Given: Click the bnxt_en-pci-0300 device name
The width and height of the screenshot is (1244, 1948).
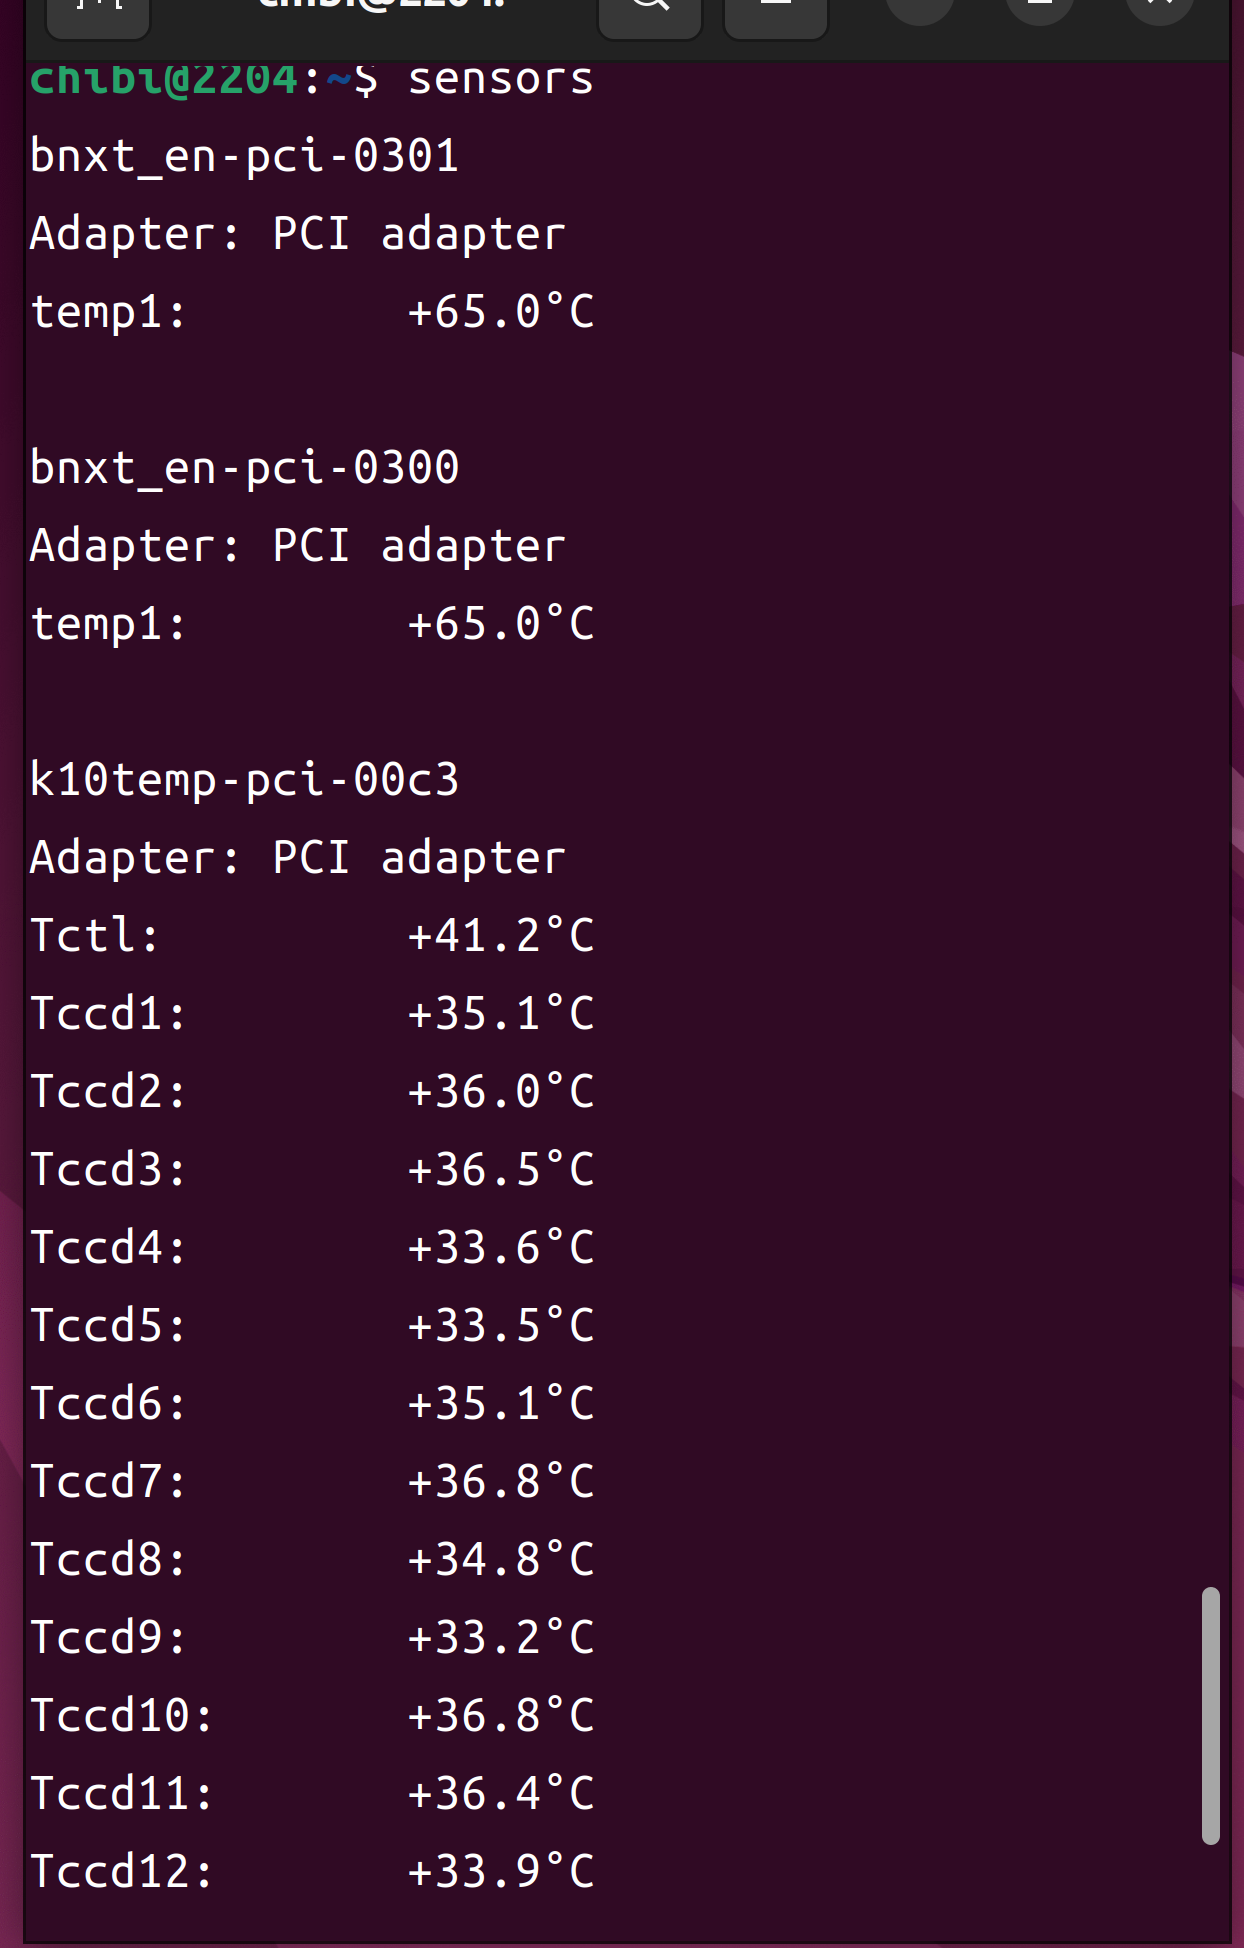Looking at the screenshot, I should (244, 468).
